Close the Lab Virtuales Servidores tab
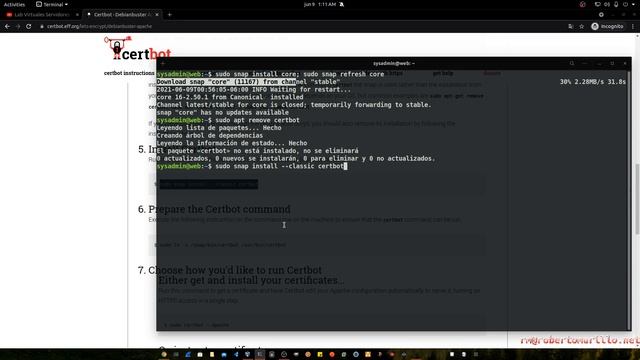The image size is (640, 360). (x=77, y=15)
